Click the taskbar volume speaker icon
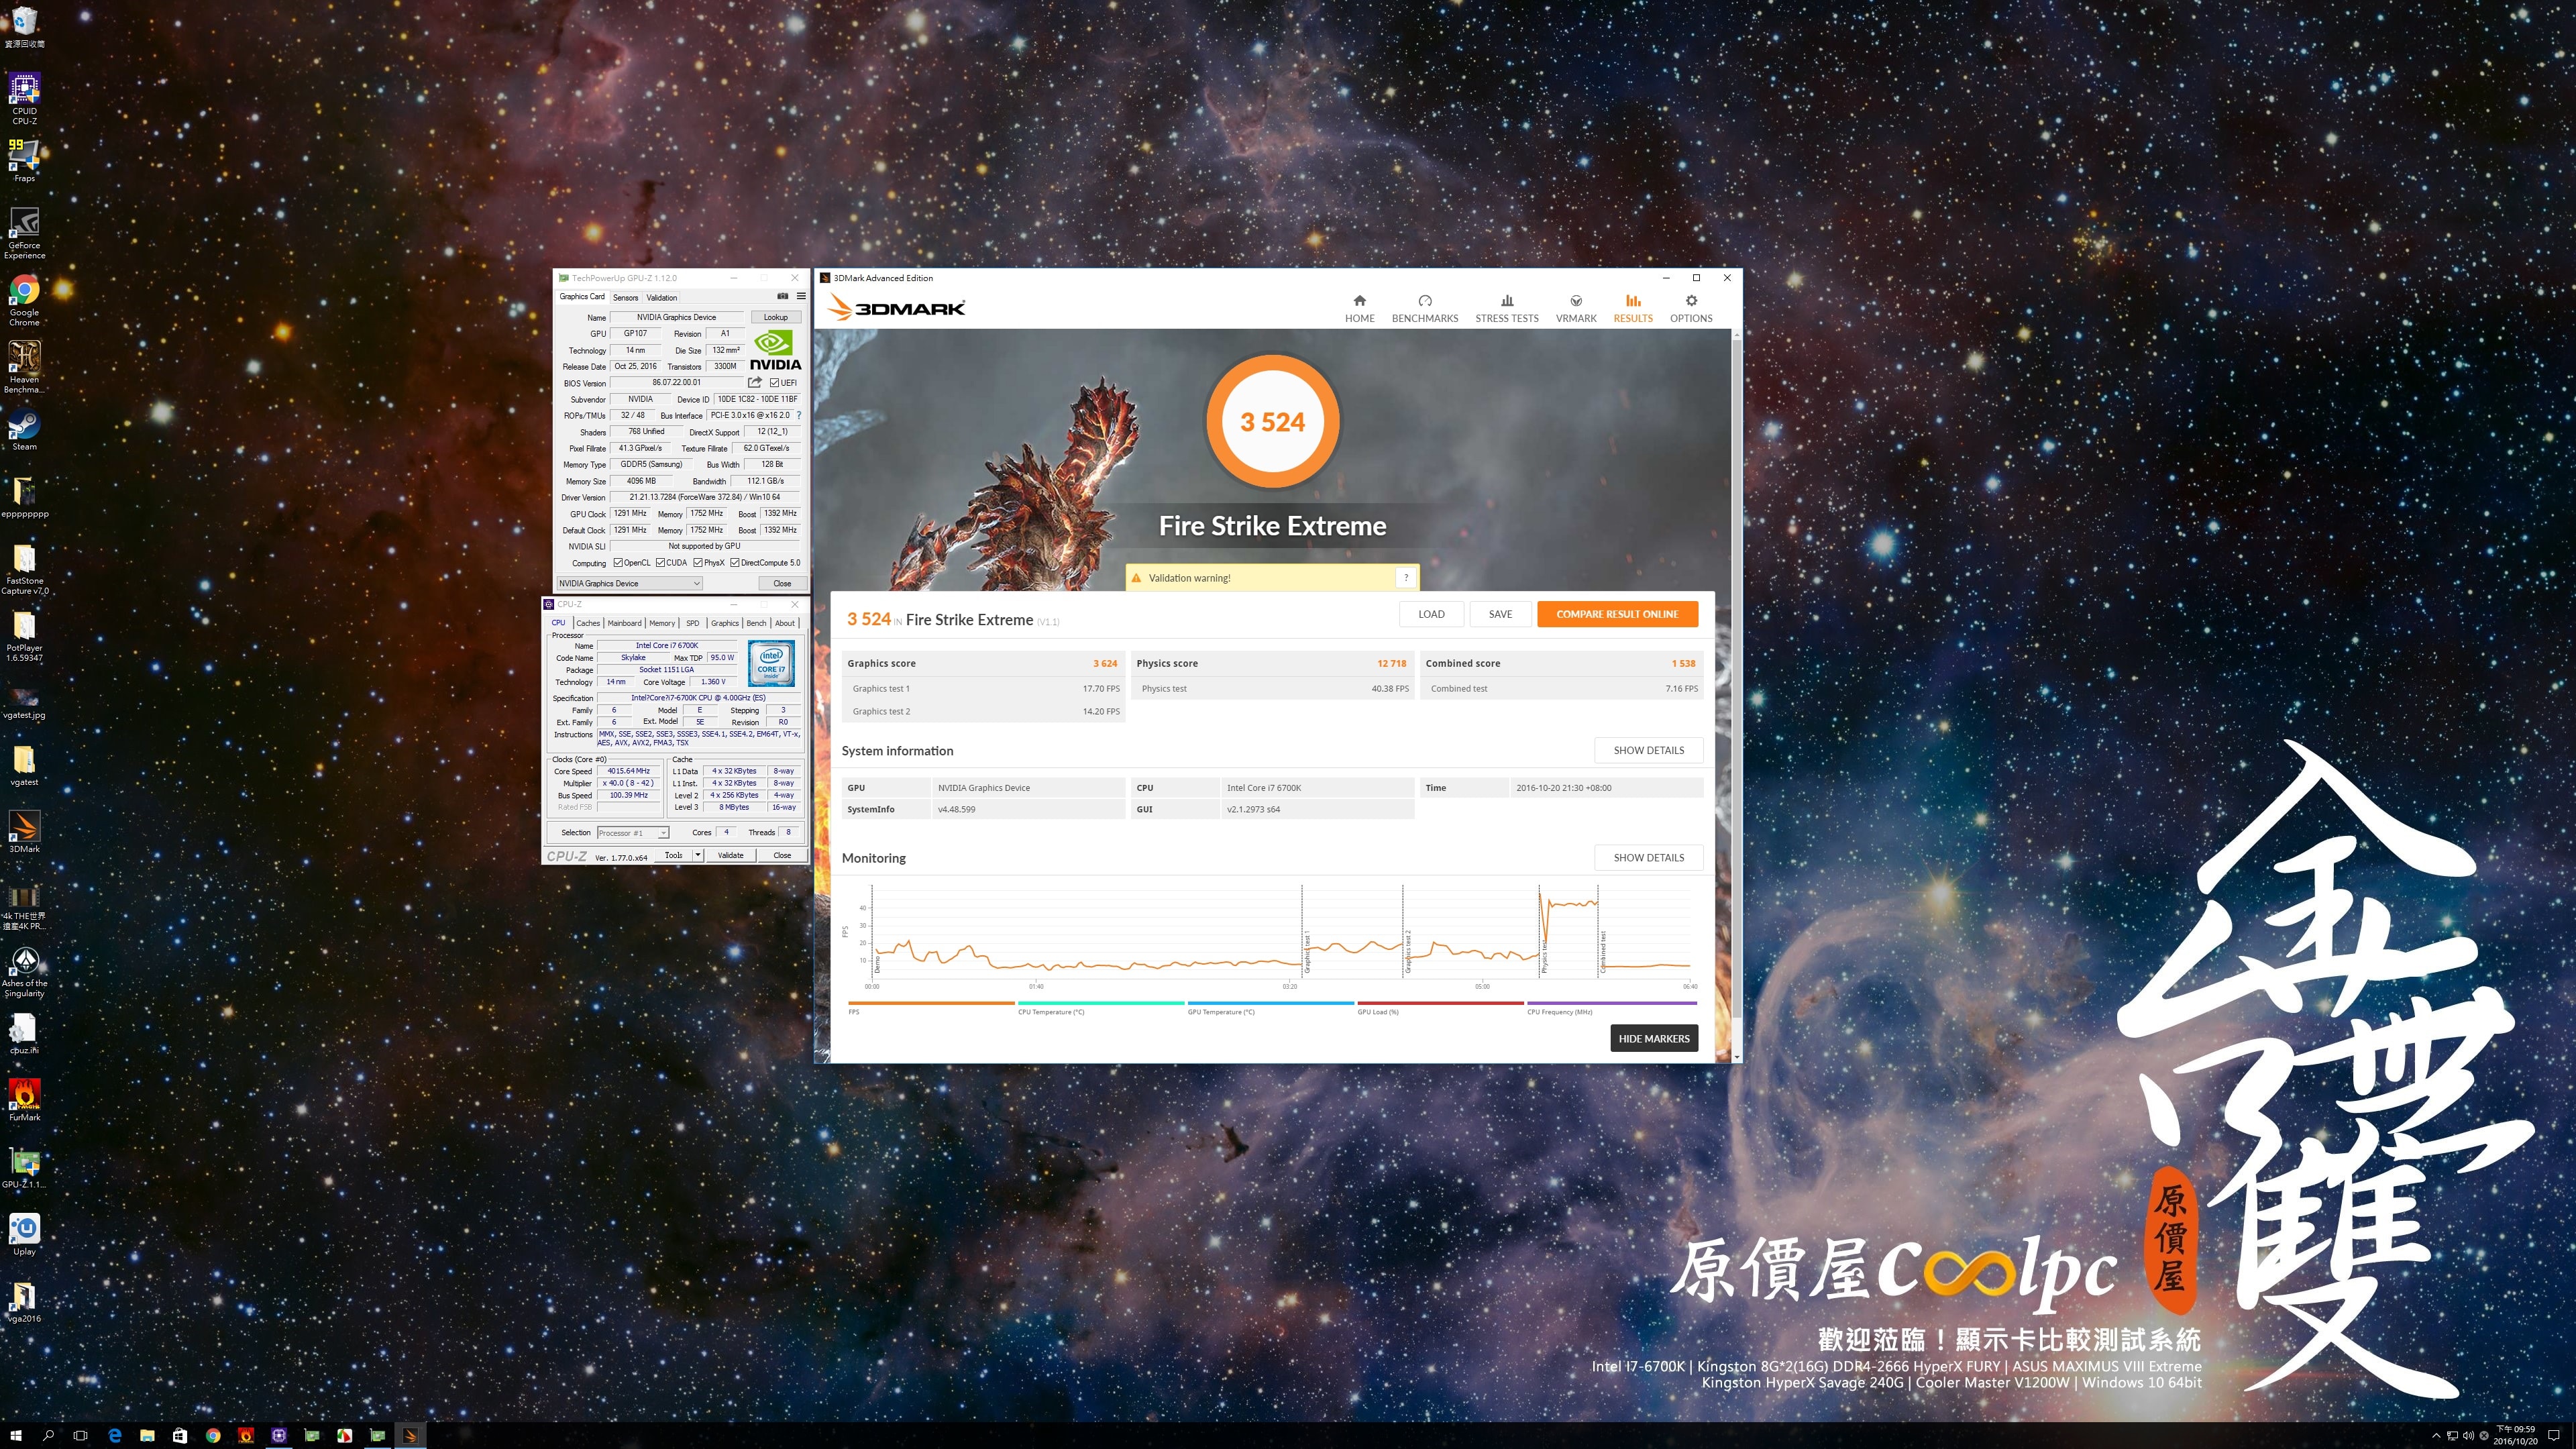The height and width of the screenshot is (1449, 2576). click(2467, 1436)
